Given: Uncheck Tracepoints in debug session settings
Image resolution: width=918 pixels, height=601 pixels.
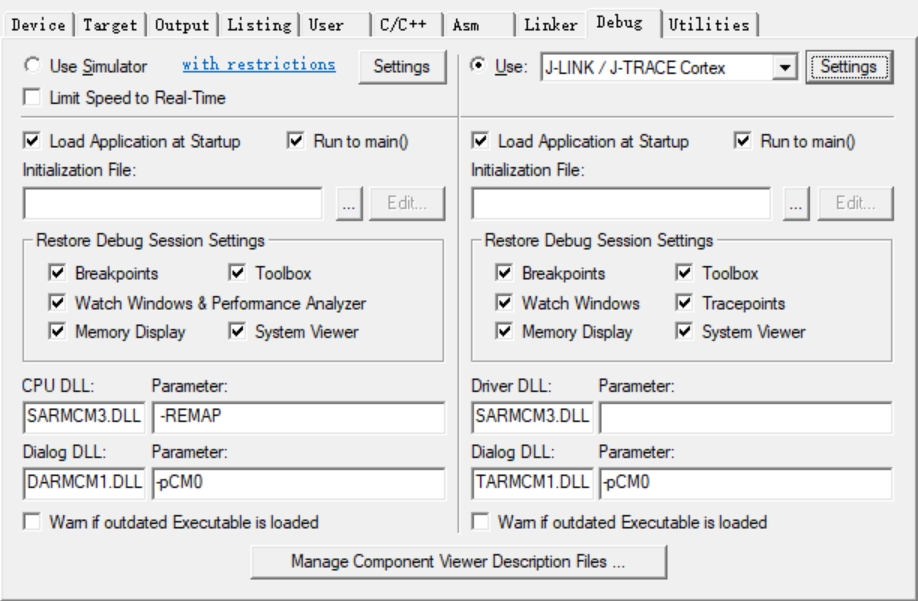Looking at the screenshot, I should pos(685,303).
